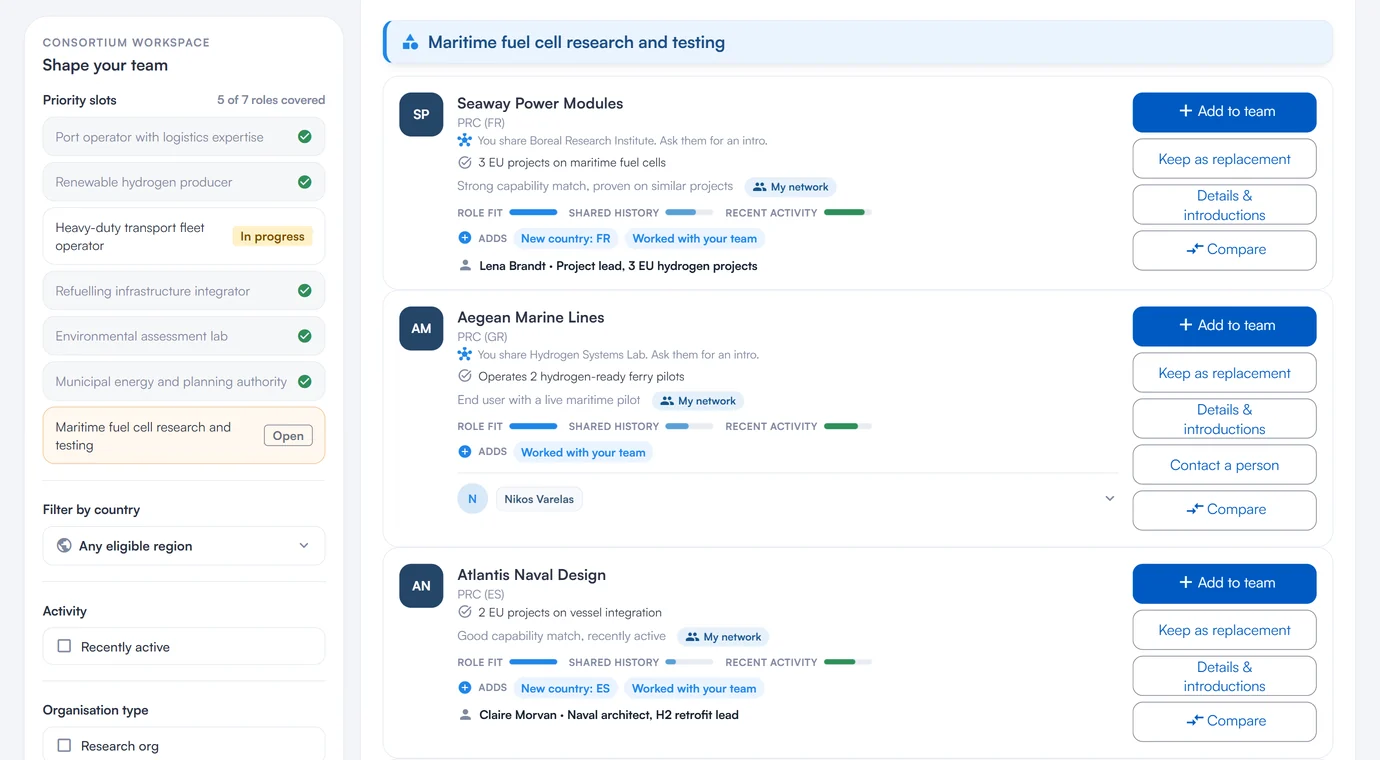
Task: Click green check on Renewable hydrogen producer
Action: coord(305,182)
